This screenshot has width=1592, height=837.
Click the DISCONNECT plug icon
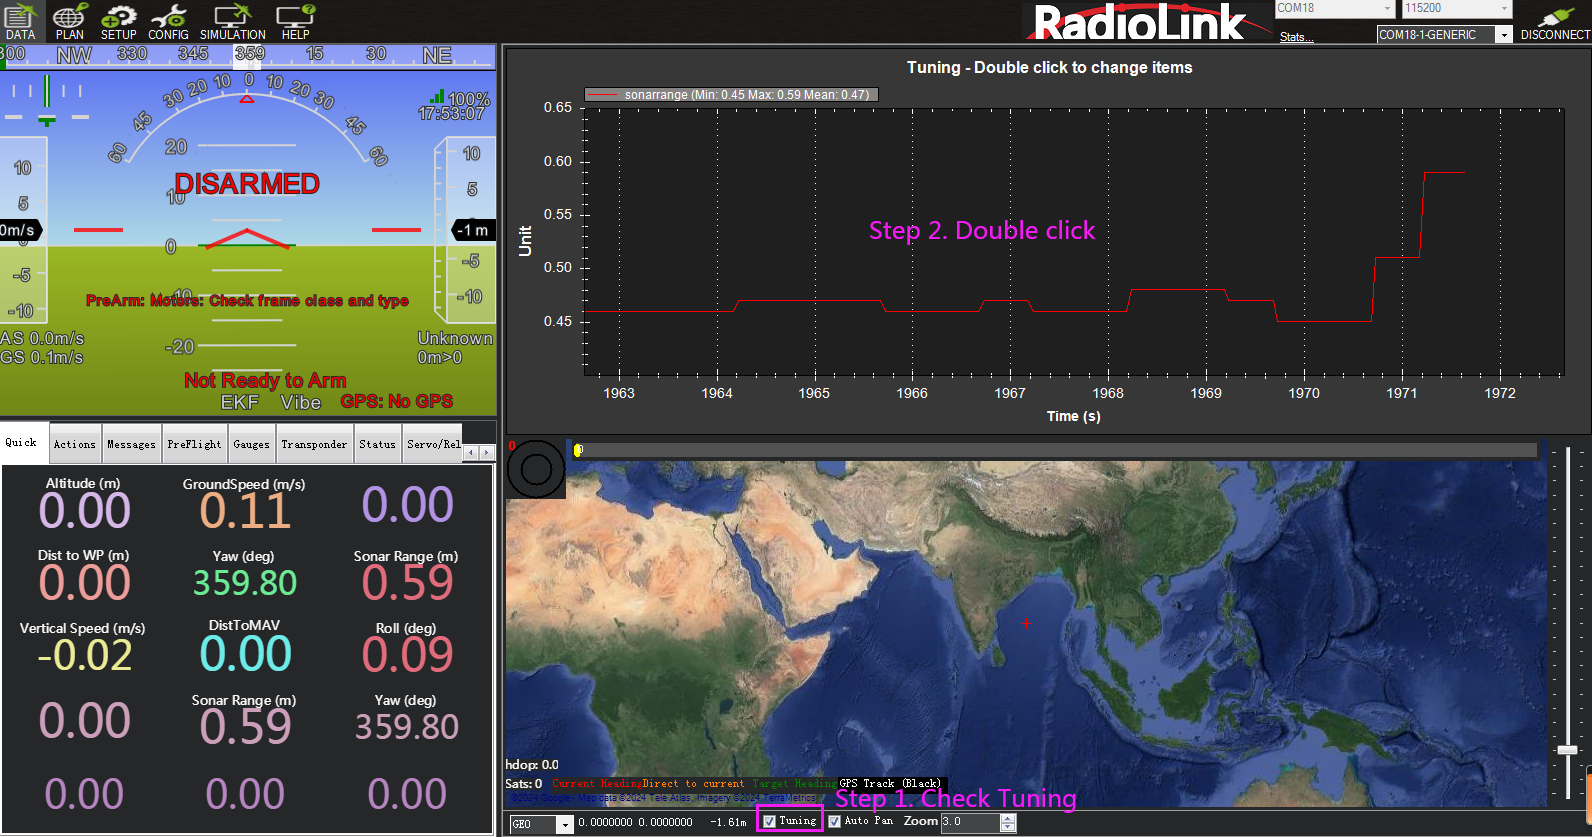1555,21
